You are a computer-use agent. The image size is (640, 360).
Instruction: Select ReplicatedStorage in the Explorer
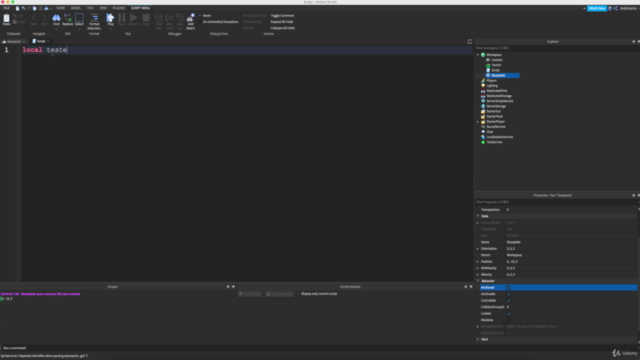tap(499, 96)
